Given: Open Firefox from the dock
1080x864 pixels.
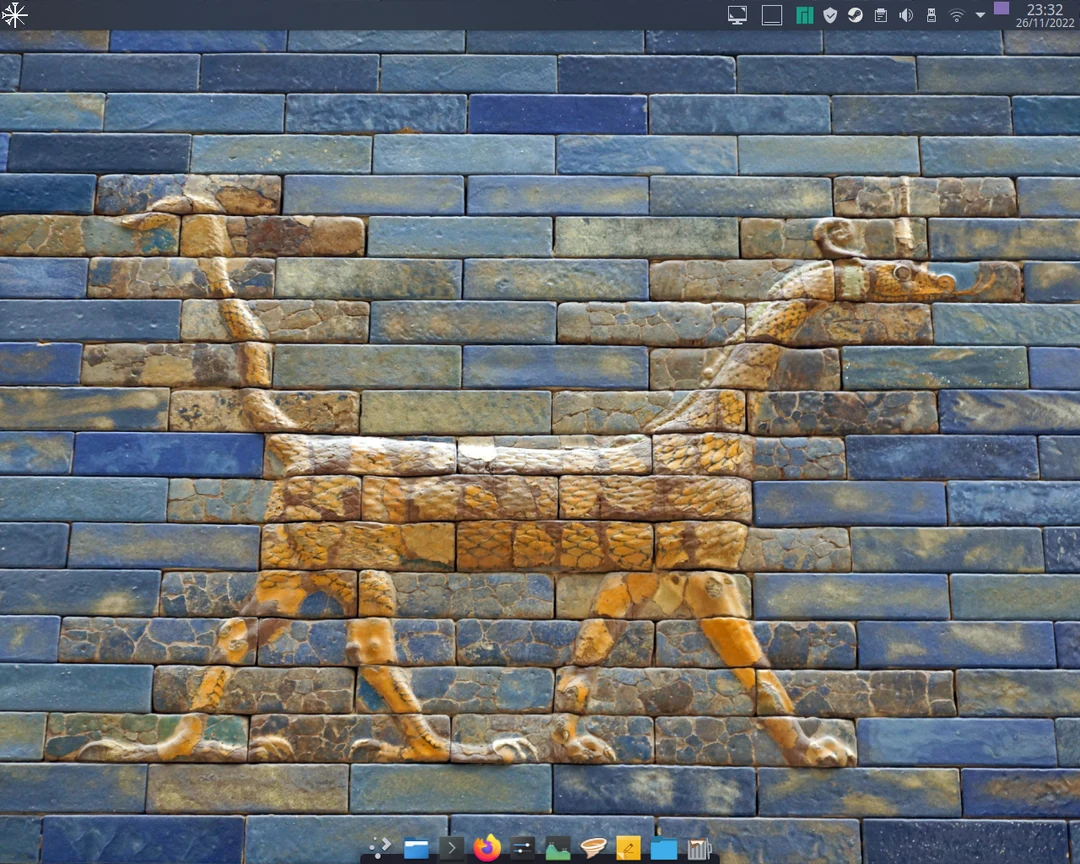Looking at the screenshot, I should [487, 848].
